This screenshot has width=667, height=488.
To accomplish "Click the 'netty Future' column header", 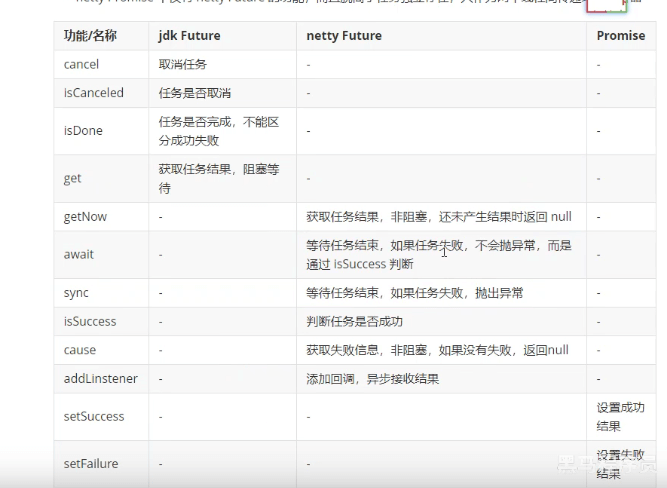I will [441, 36].
